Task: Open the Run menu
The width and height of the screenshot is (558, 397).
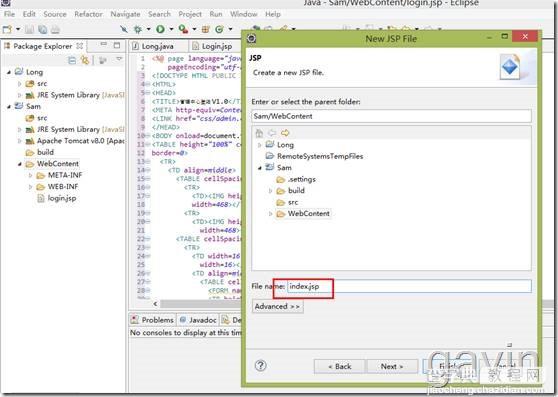Action: point(216,14)
